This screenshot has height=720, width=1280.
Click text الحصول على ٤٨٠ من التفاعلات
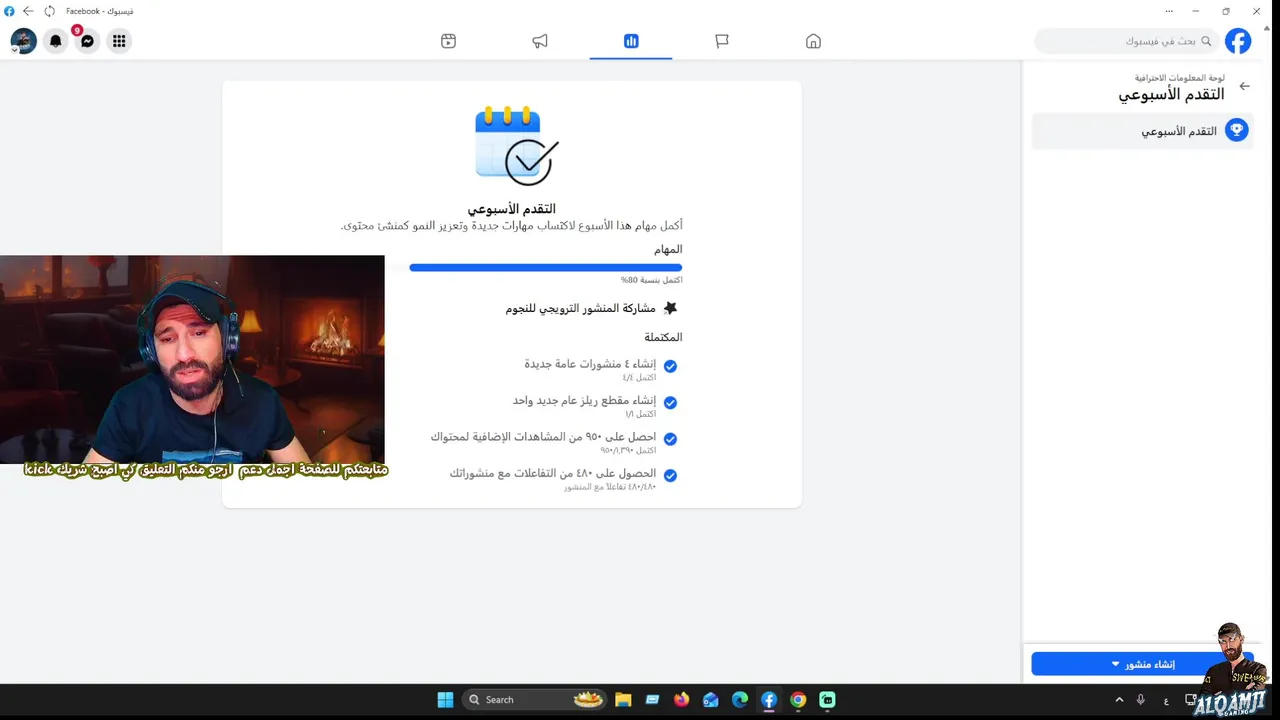click(553, 473)
